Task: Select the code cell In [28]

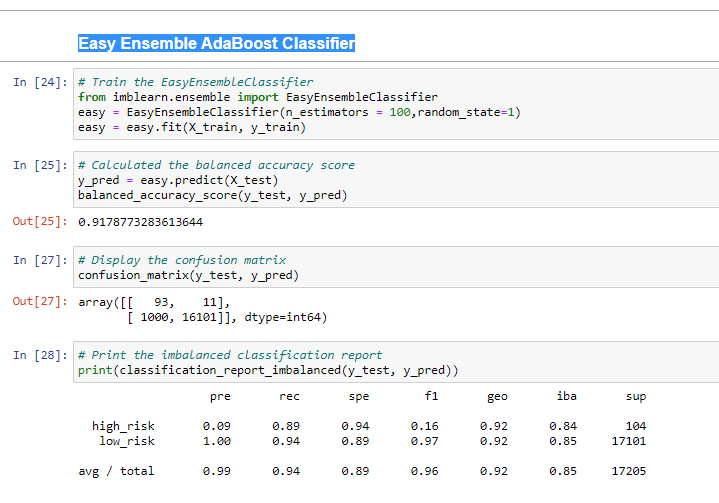Action: (x=396, y=362)
